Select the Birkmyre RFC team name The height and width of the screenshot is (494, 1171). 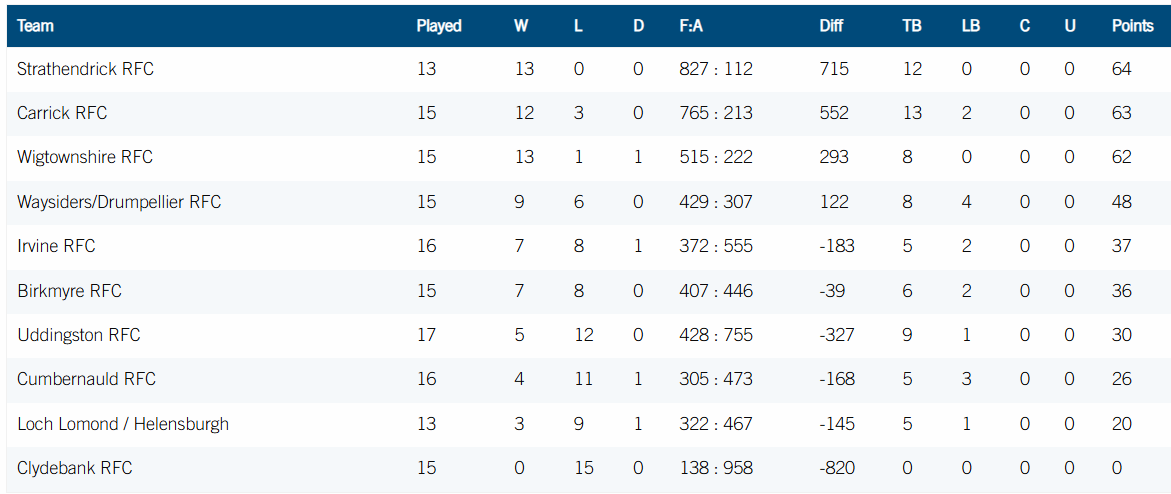point(69,291)
